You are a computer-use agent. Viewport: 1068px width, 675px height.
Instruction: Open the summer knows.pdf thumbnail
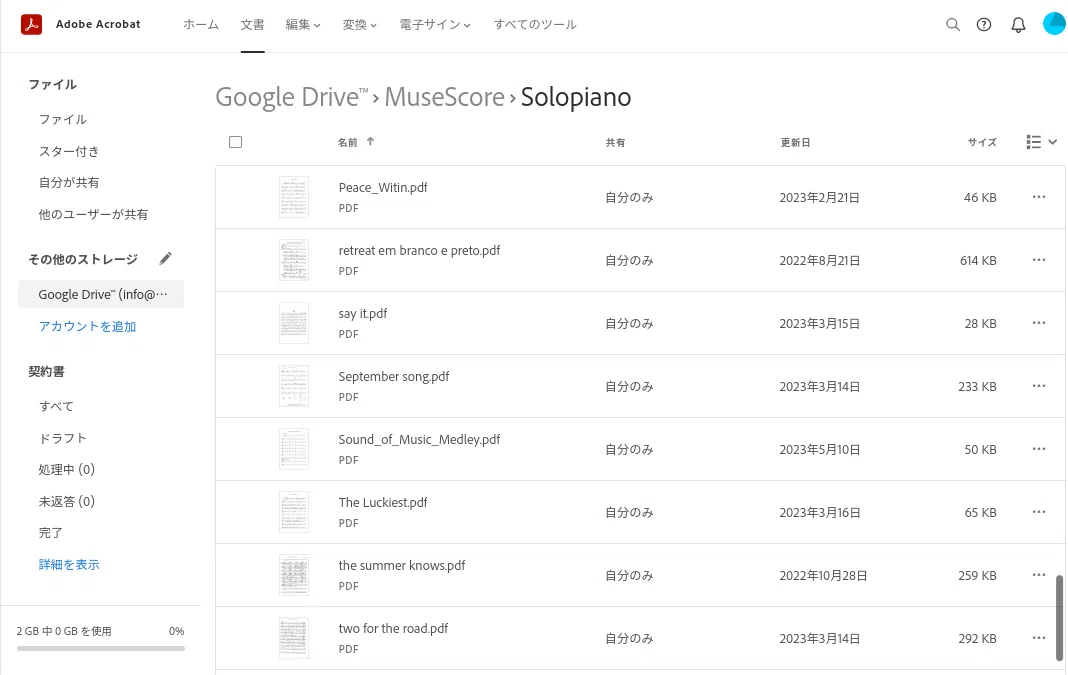294,575
